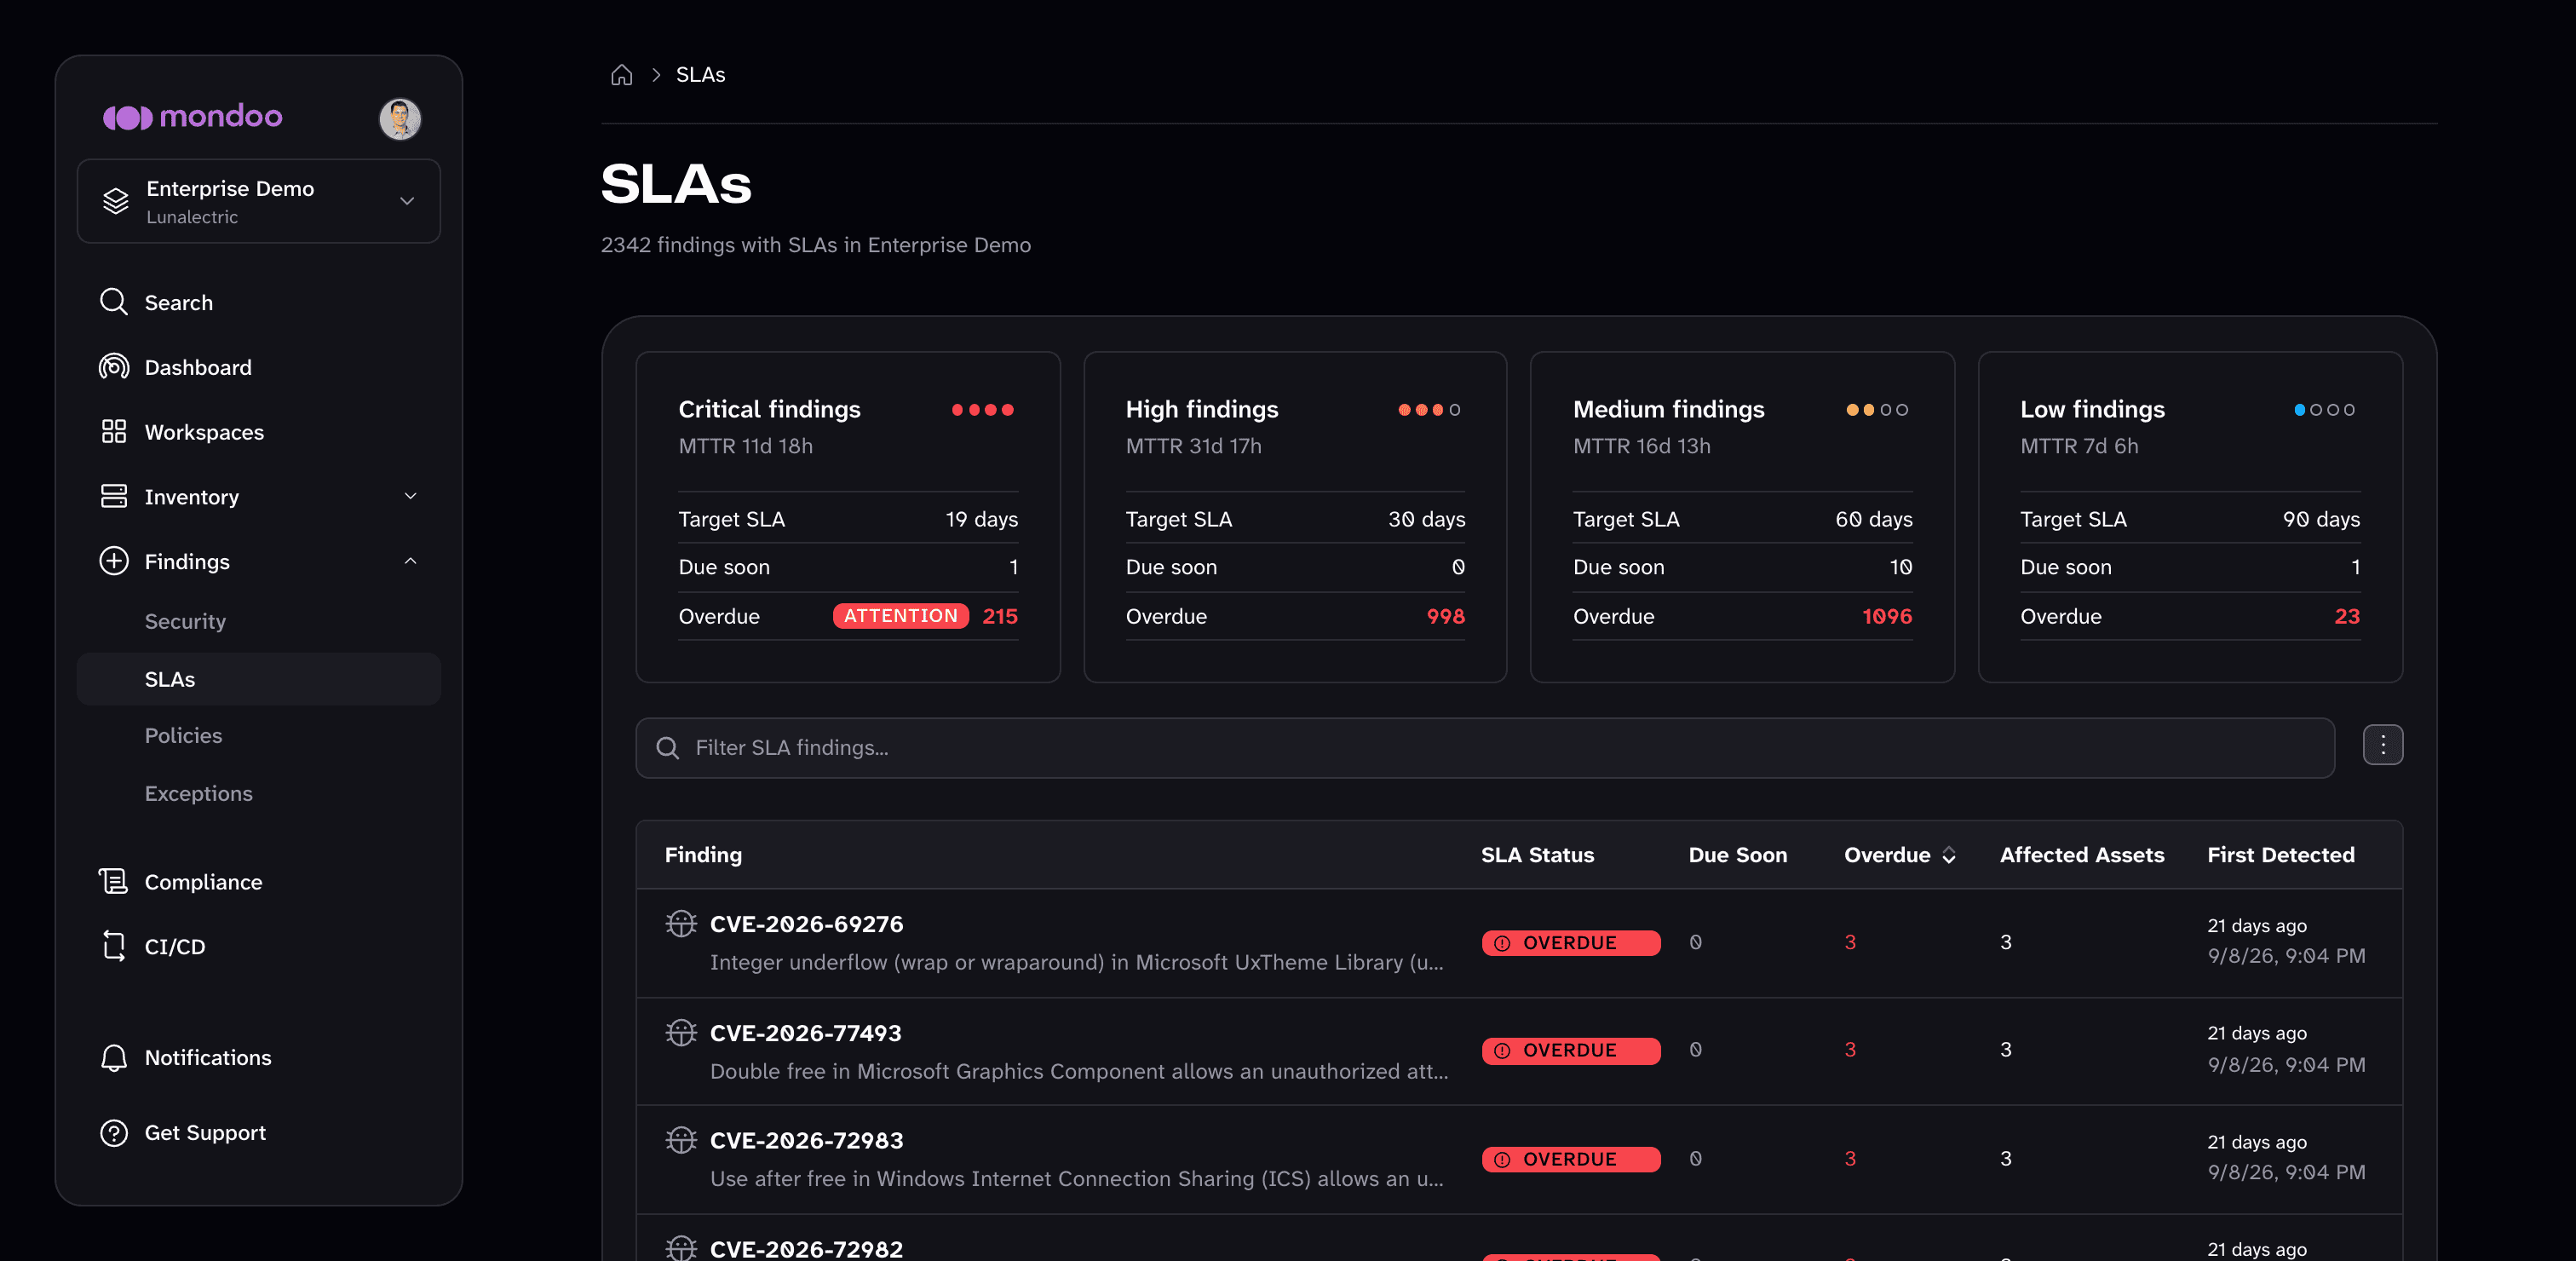Click the Medium severity dots indicator
Screen dimensions: 2576x1261
coord(1877,410)
